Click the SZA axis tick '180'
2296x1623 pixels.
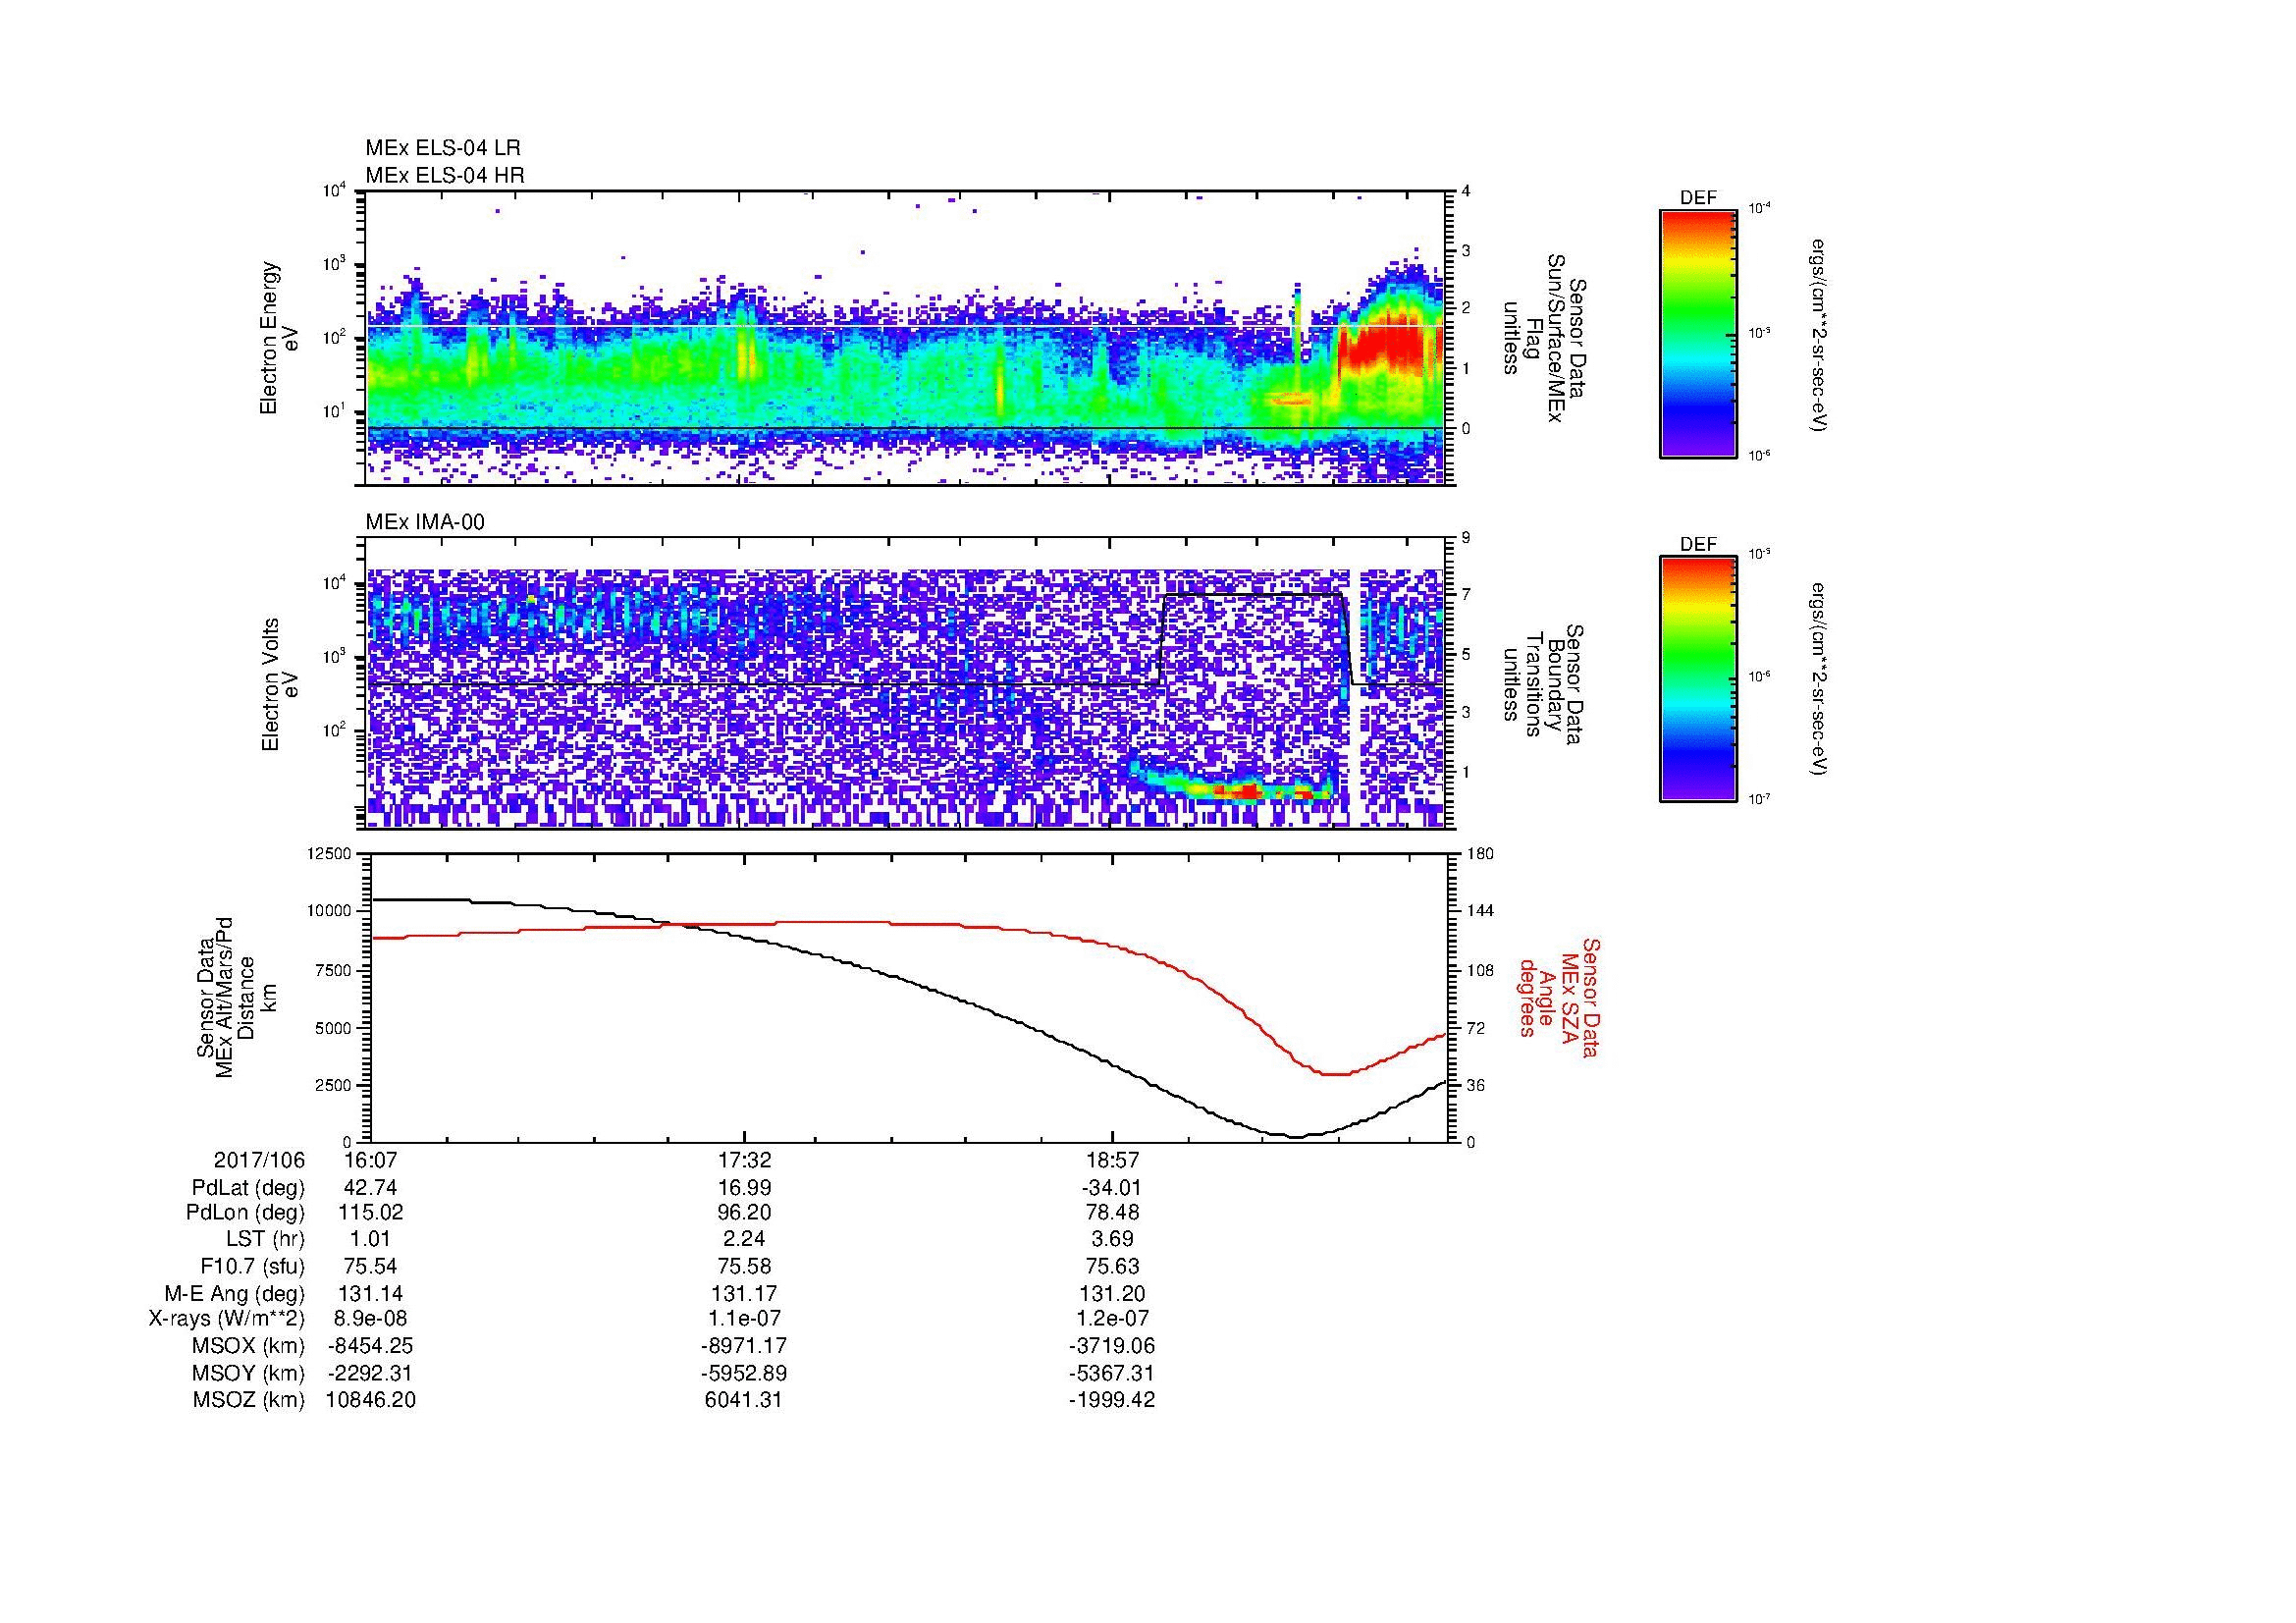tap(1479, 853)
